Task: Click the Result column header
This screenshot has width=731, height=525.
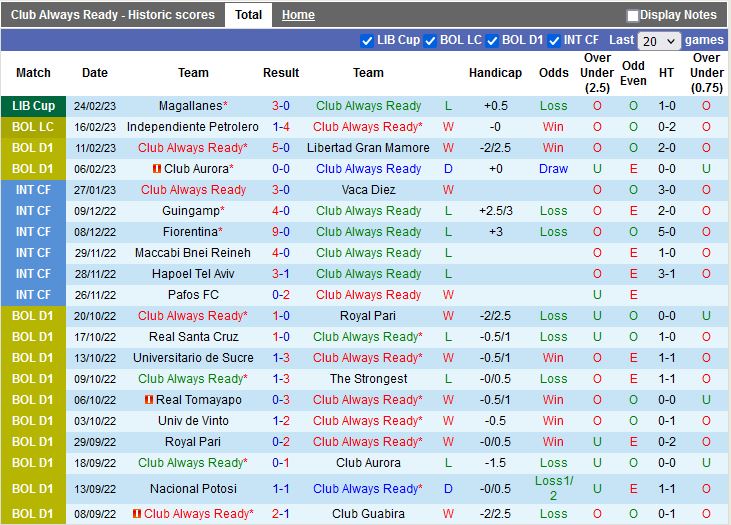Action: coord(281,73)
